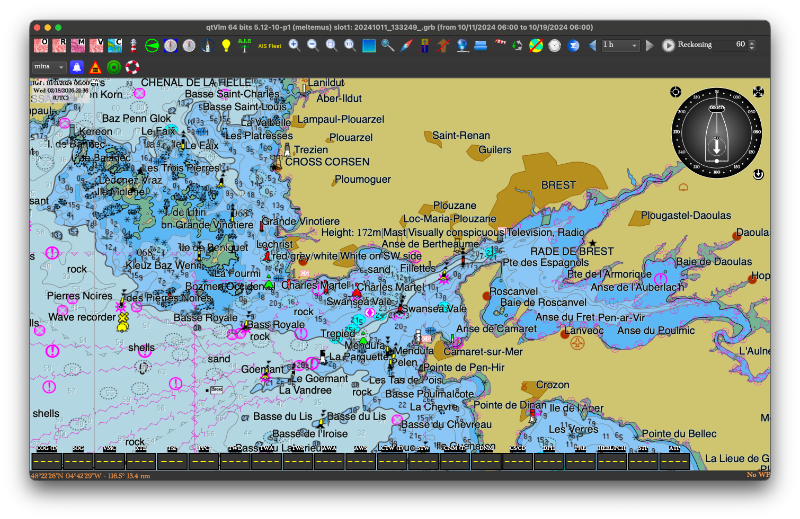Viewport: 800px width, 519px height.
Task: Open the mins units dropdown
Action: coord(48,67)
